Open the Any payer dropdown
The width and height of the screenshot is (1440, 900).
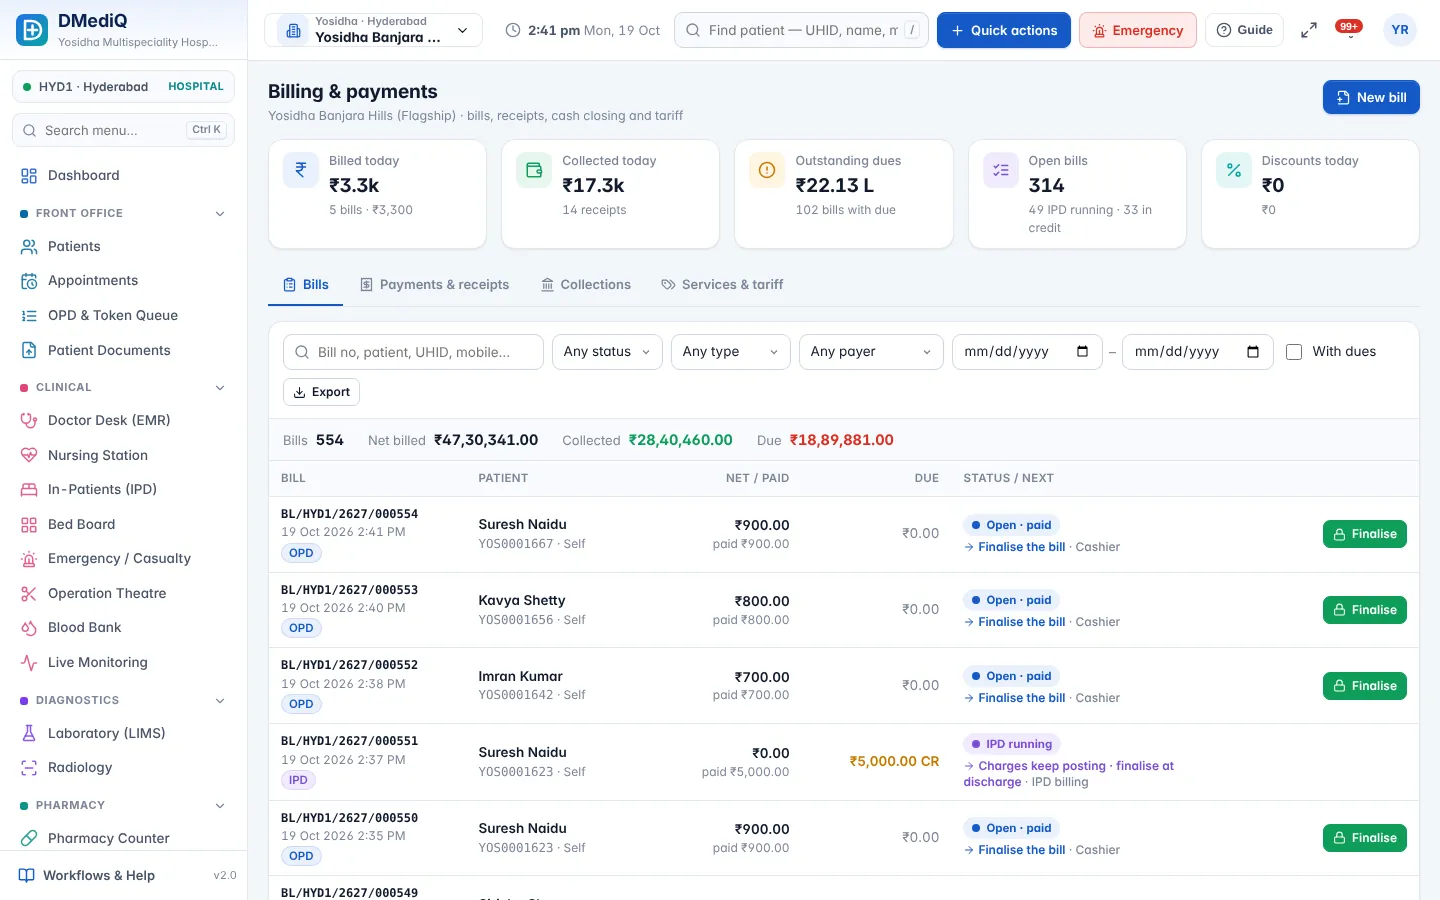coord(871,352)
